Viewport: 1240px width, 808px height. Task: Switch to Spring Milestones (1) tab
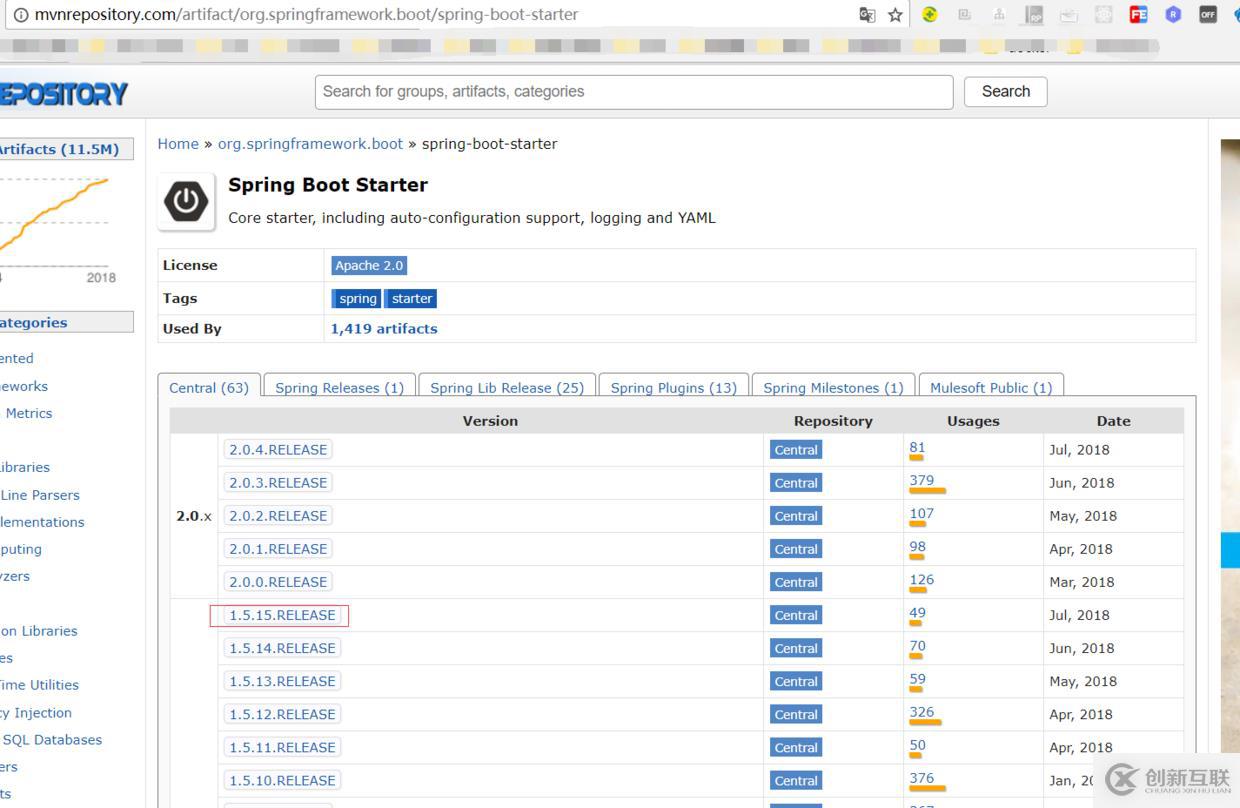833,387
